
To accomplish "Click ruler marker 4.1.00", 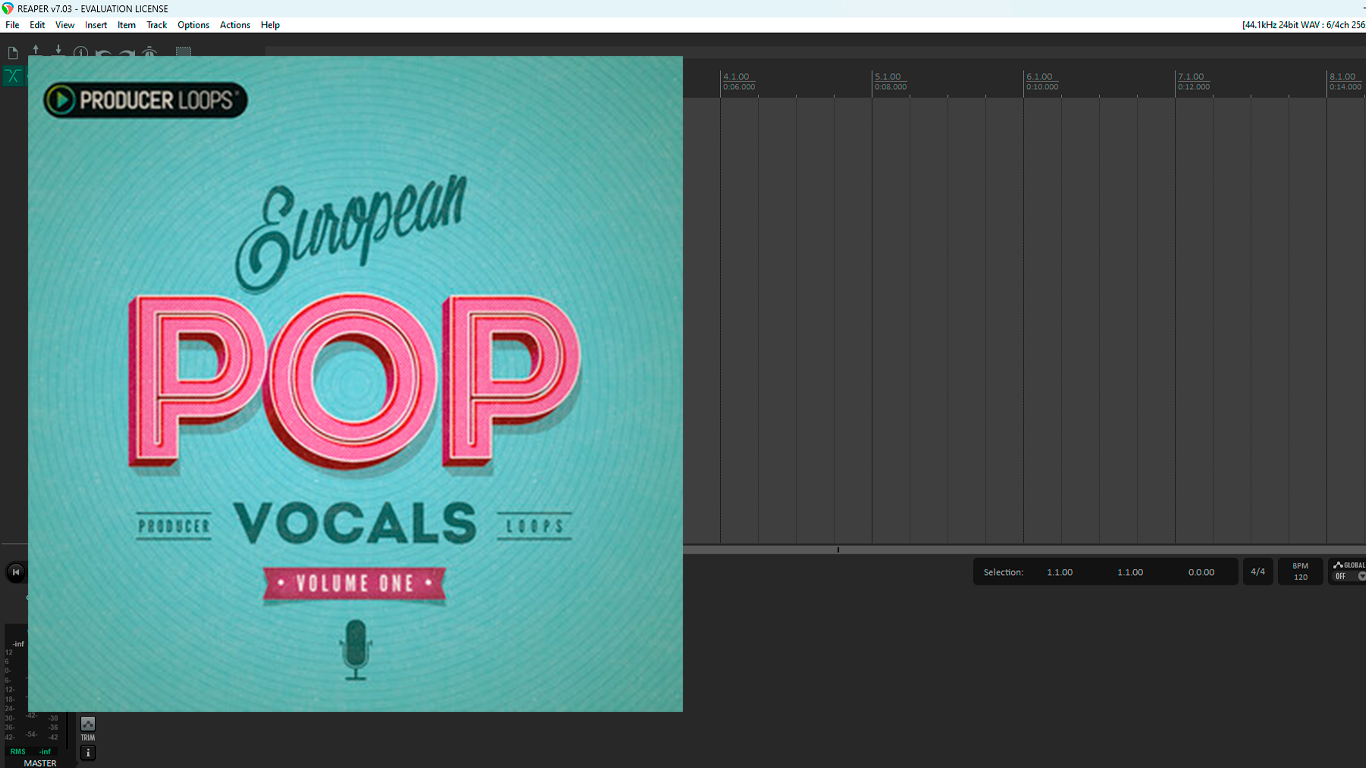I will point(736,77).
